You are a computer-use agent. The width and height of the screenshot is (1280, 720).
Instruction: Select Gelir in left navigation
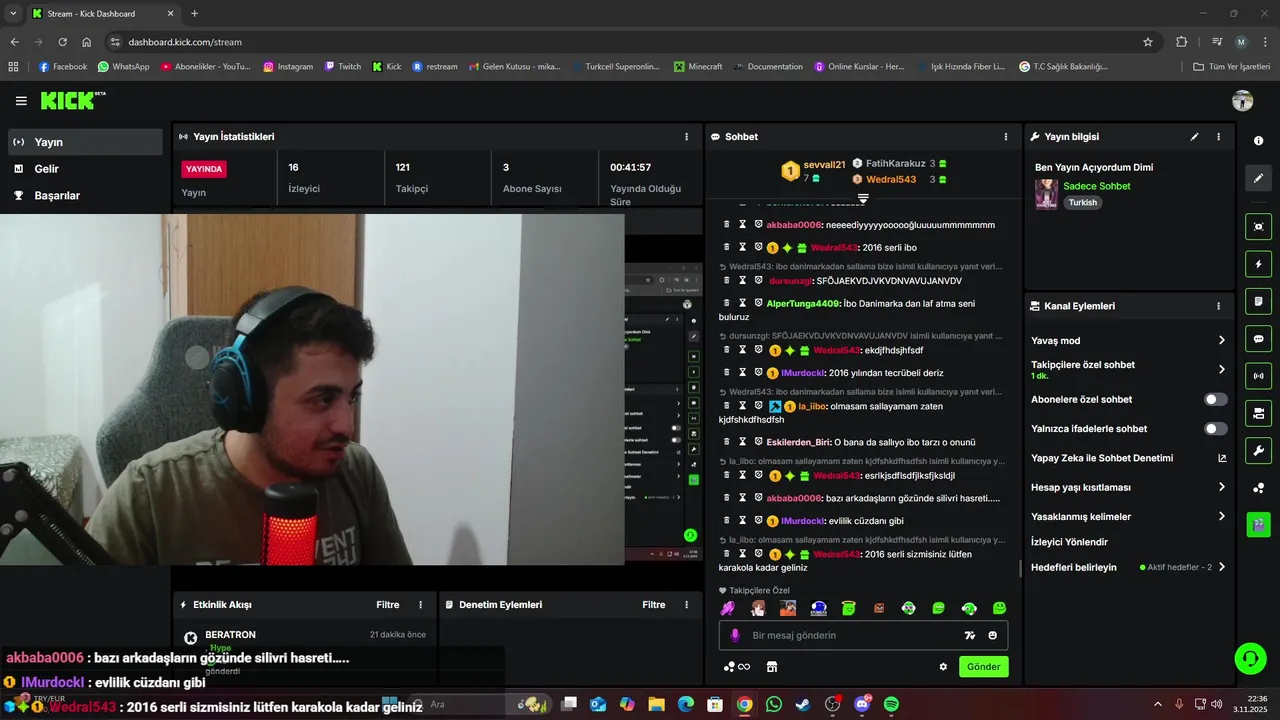point(85,169)
